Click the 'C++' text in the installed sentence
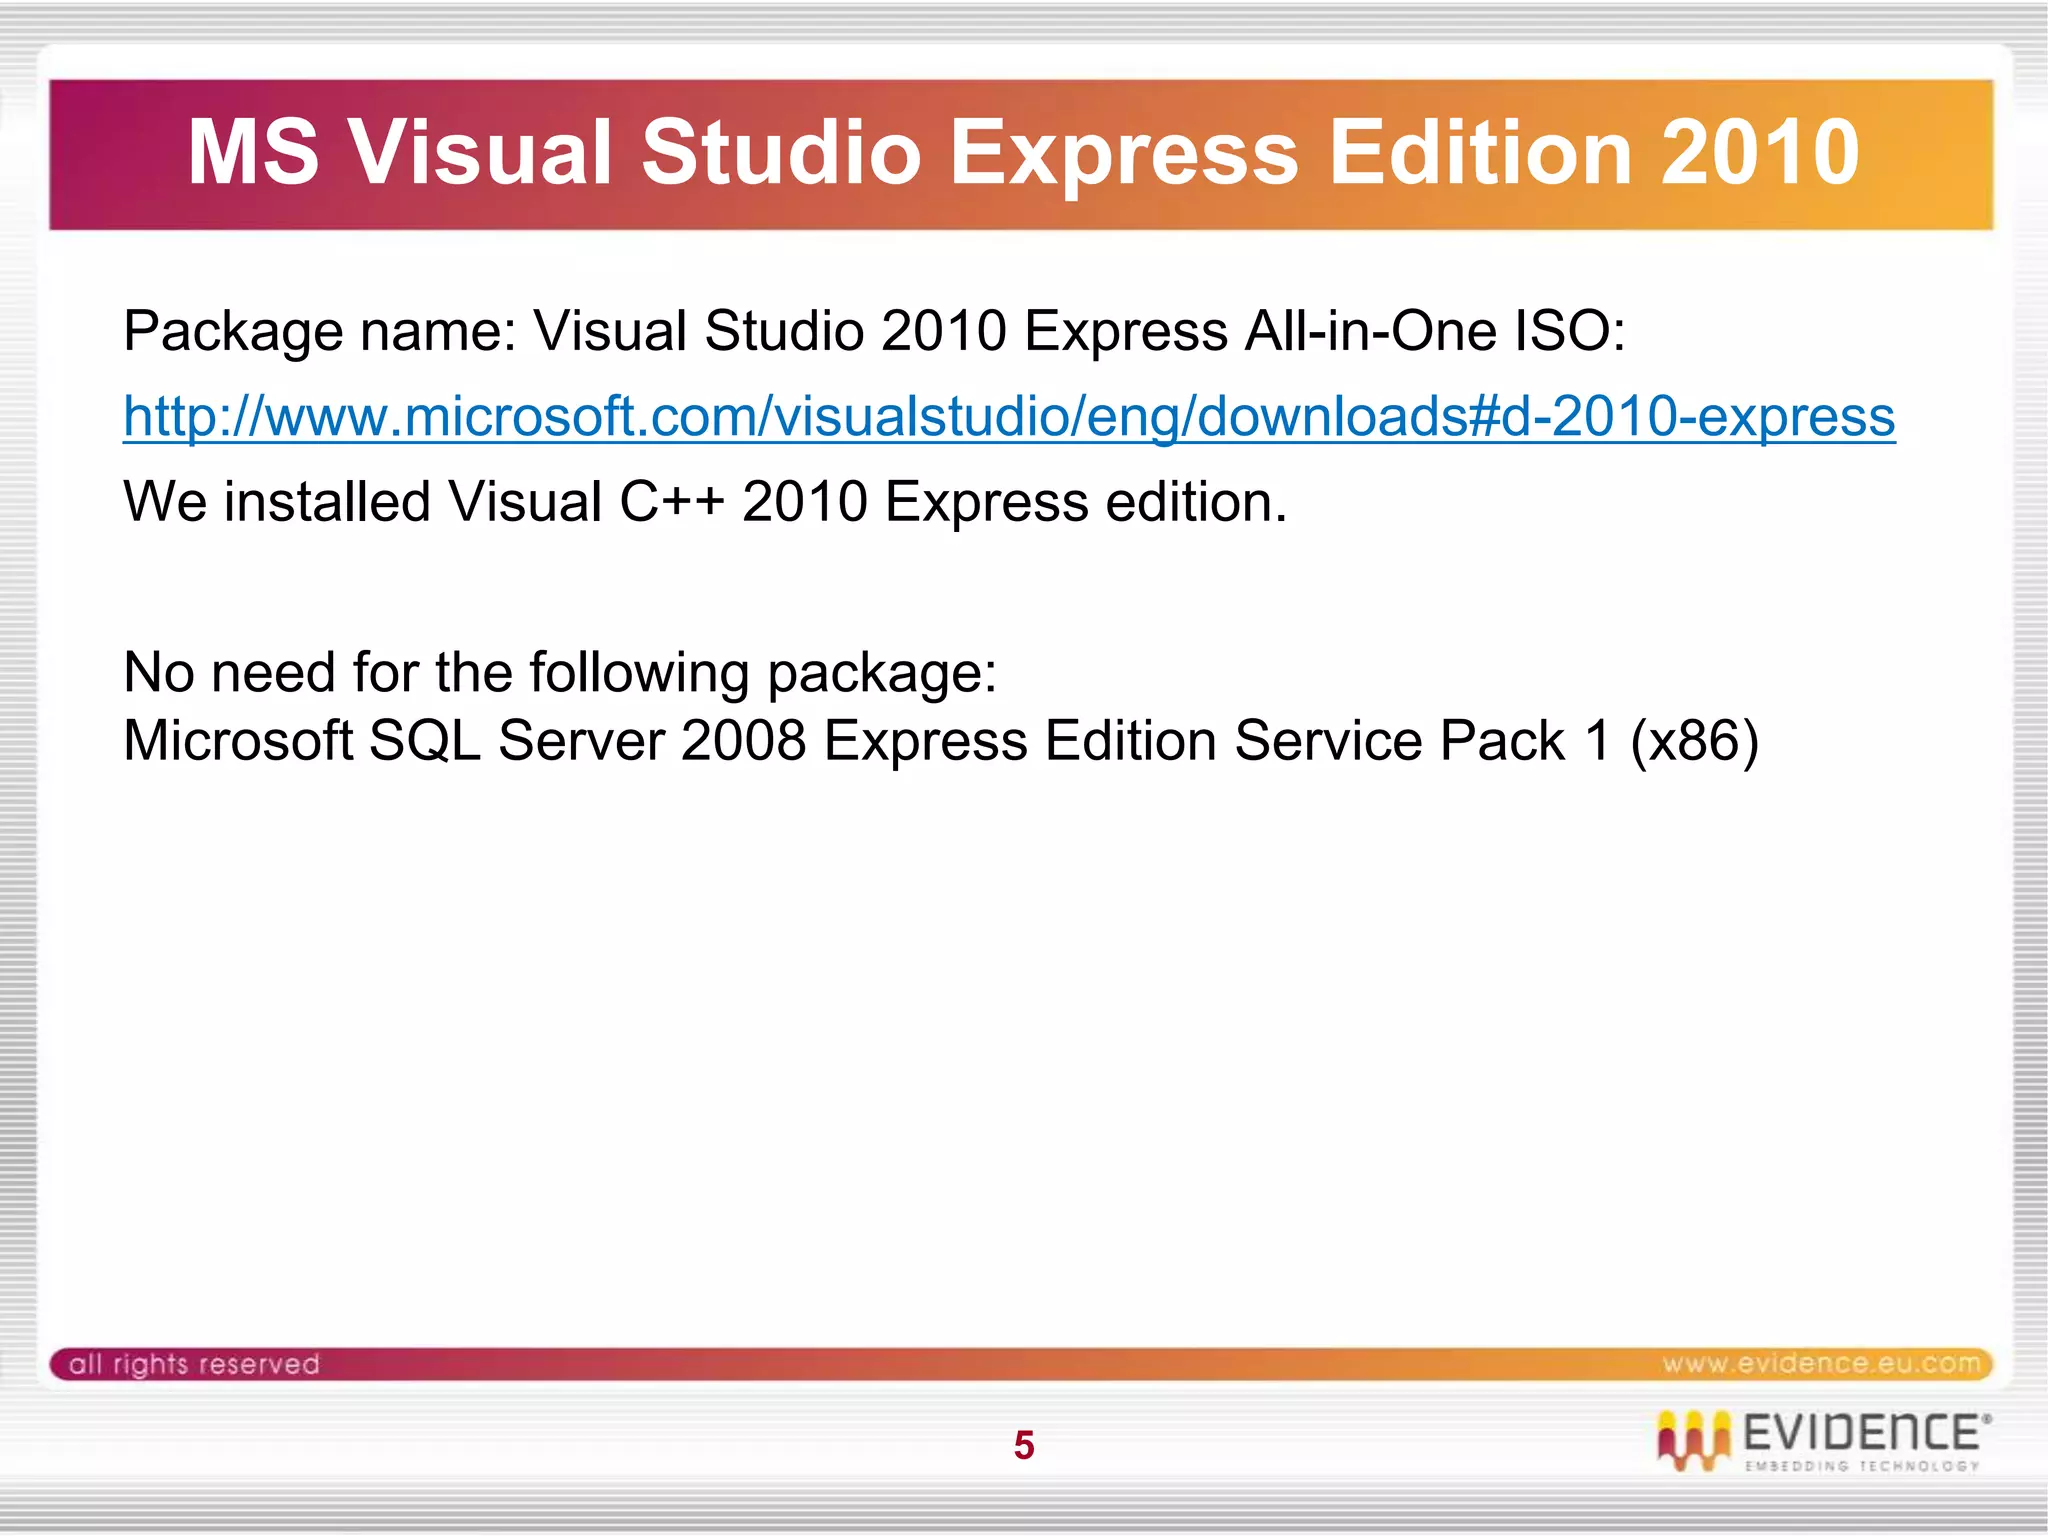2048x1536 pixels. click(672, 502)
